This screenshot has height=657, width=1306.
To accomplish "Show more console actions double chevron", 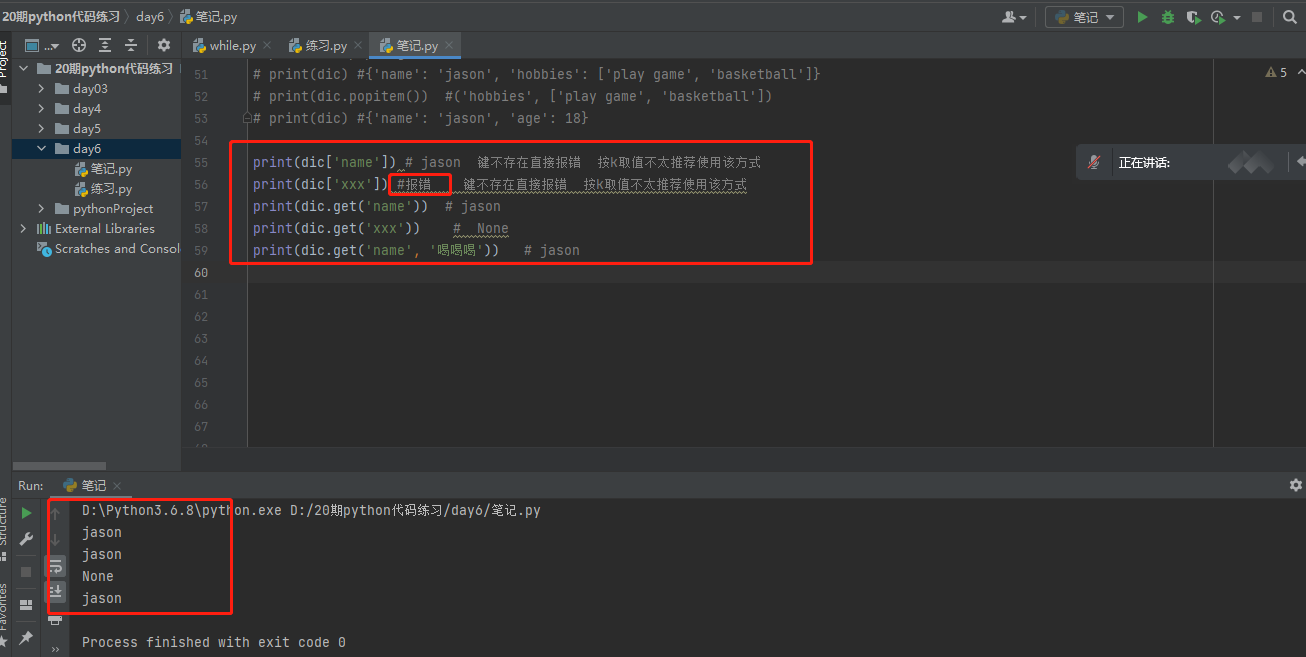I will click(55, 649).
